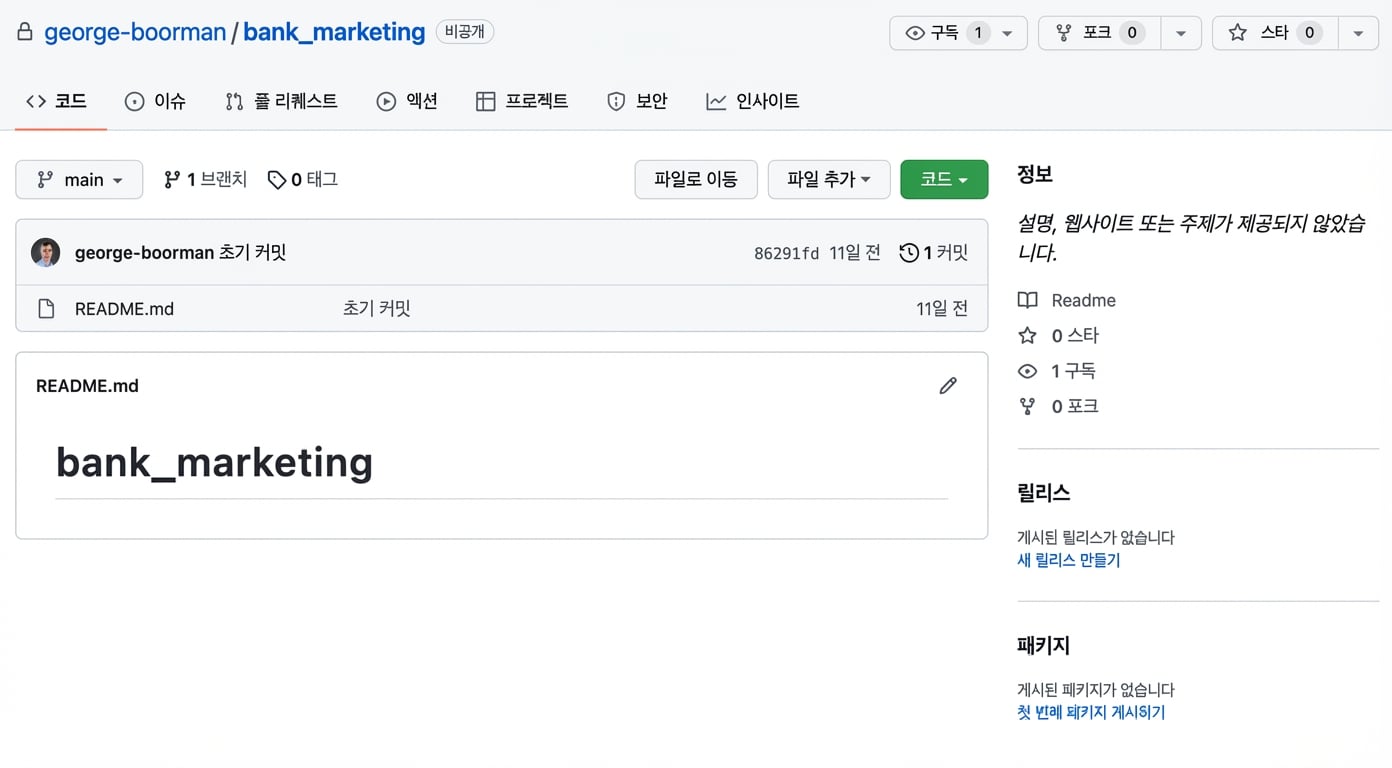Click the 1 브랜치 link

[x=206, y=180]
